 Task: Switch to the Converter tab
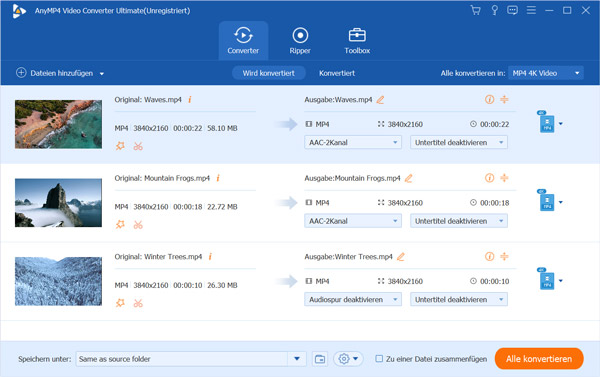(x=243, y=41)
